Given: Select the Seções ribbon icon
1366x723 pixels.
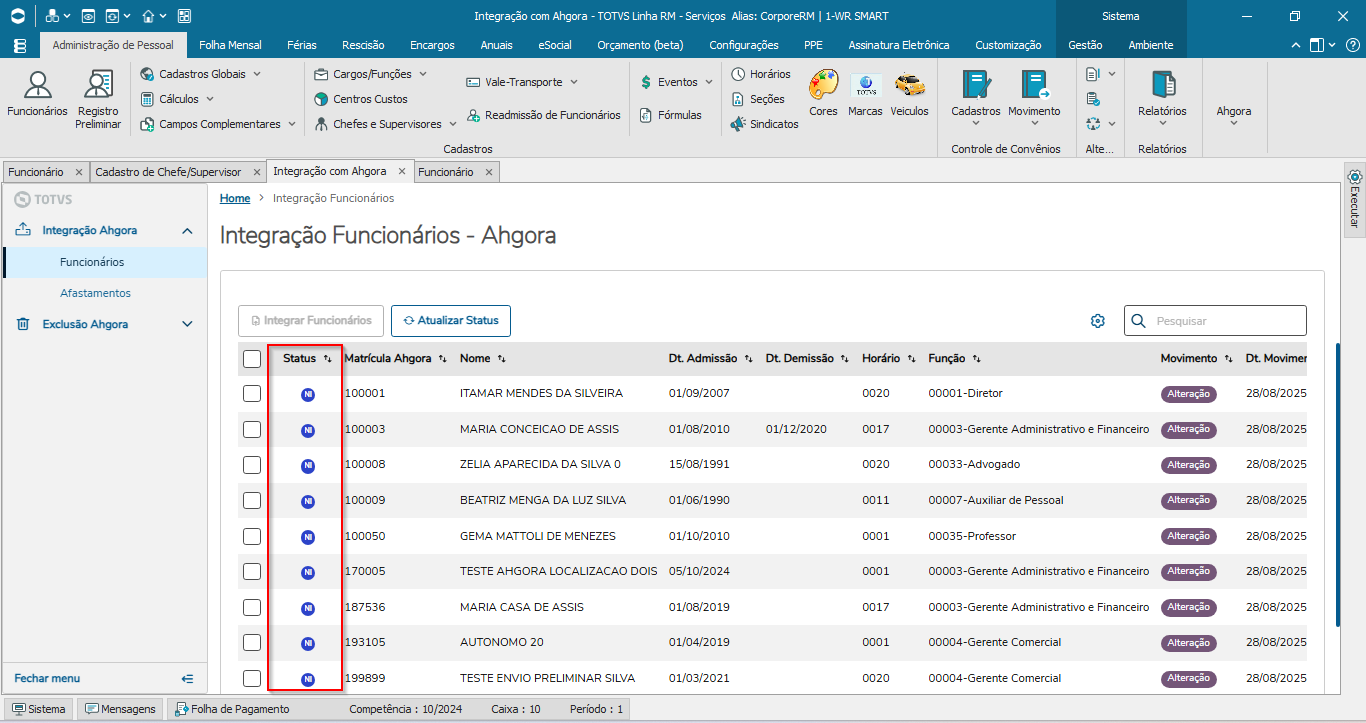Looking at the screenshot, I should click(758, 99).
